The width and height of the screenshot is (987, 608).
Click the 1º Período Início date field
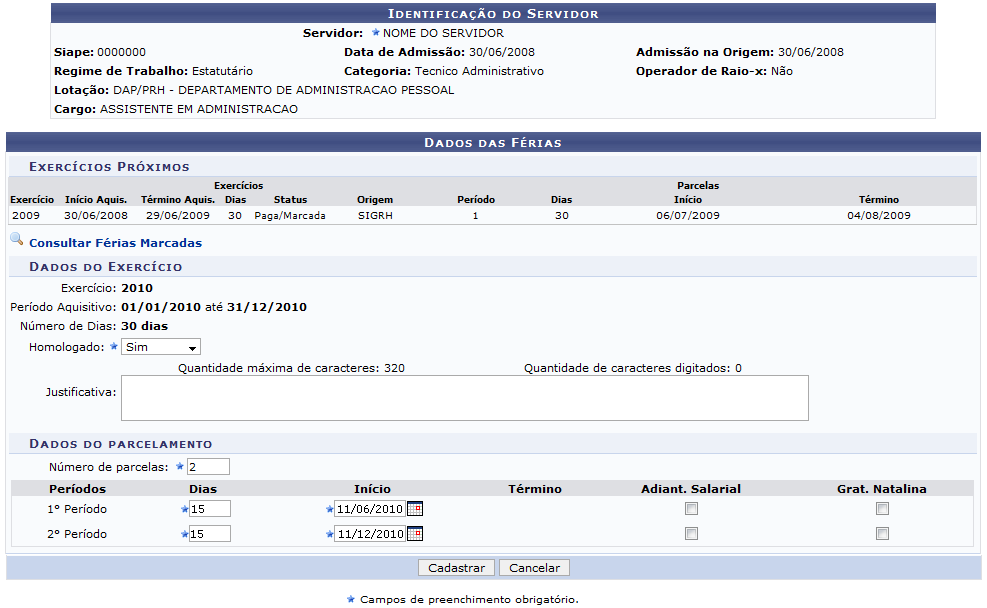pyautogui.click(x=369, y=509)
